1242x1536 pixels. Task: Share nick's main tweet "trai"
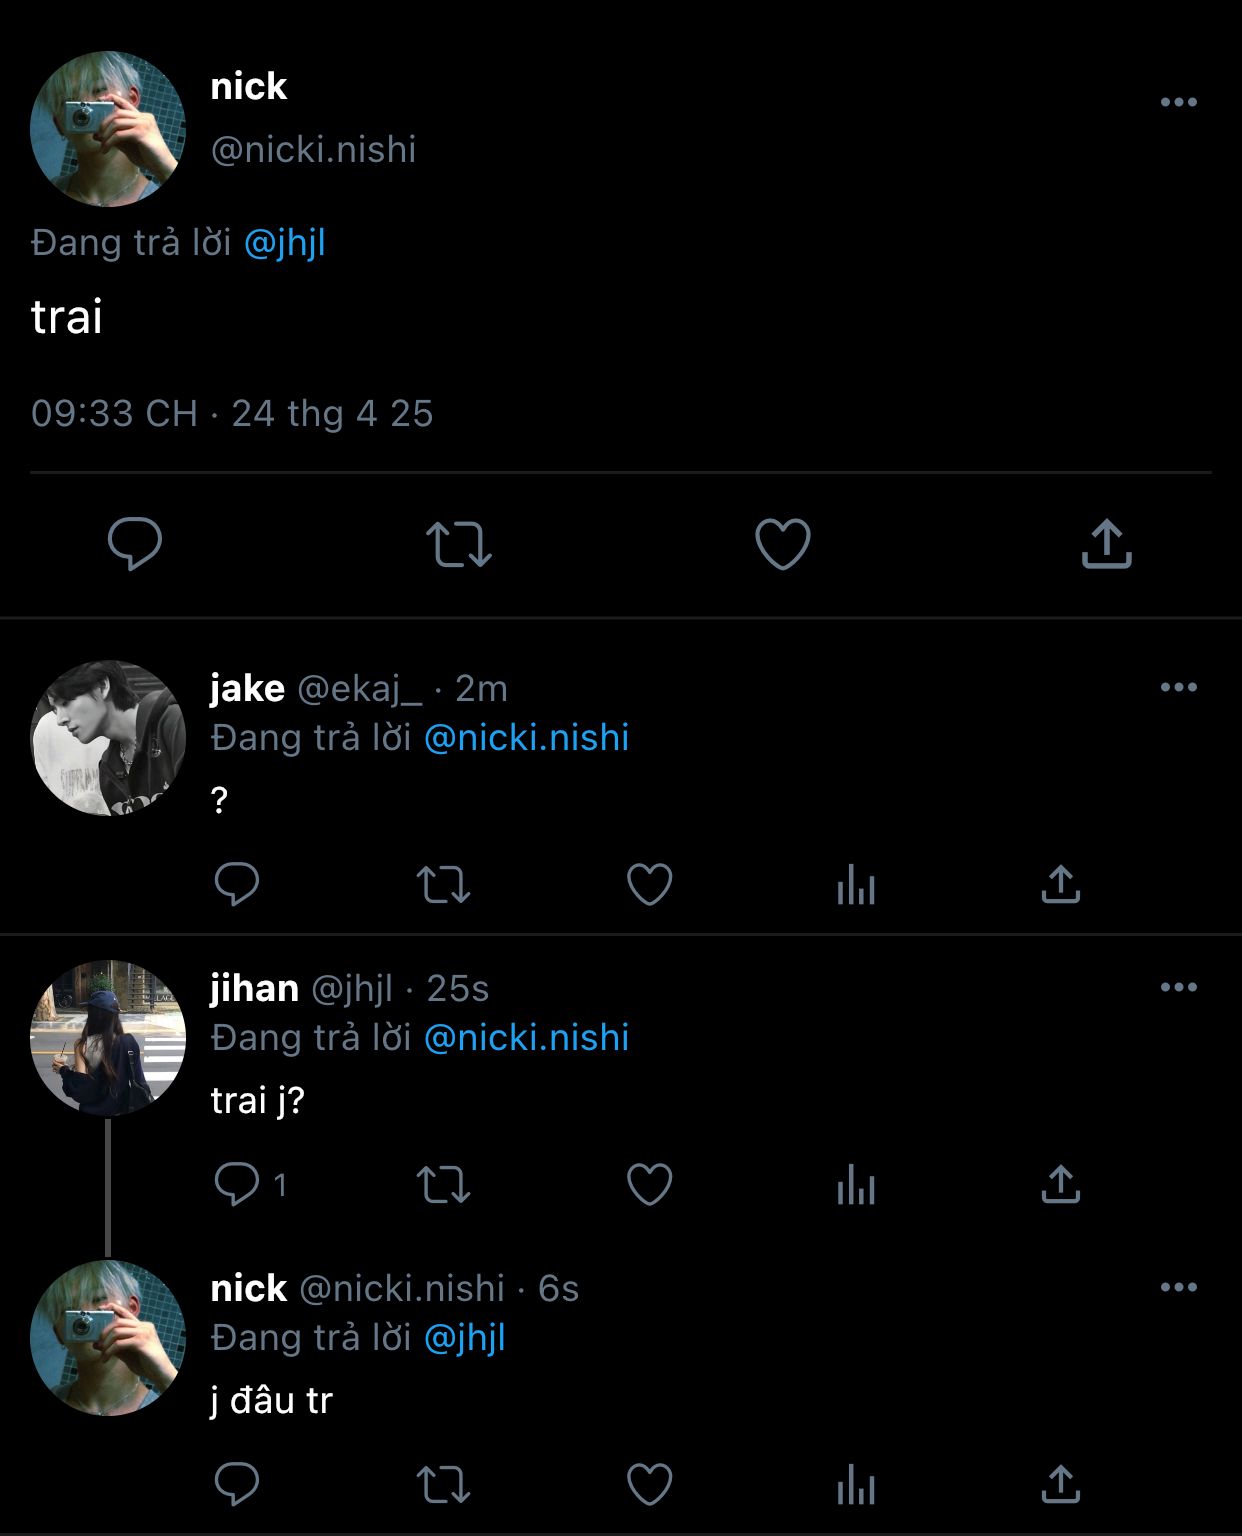tap(1106, 544)
